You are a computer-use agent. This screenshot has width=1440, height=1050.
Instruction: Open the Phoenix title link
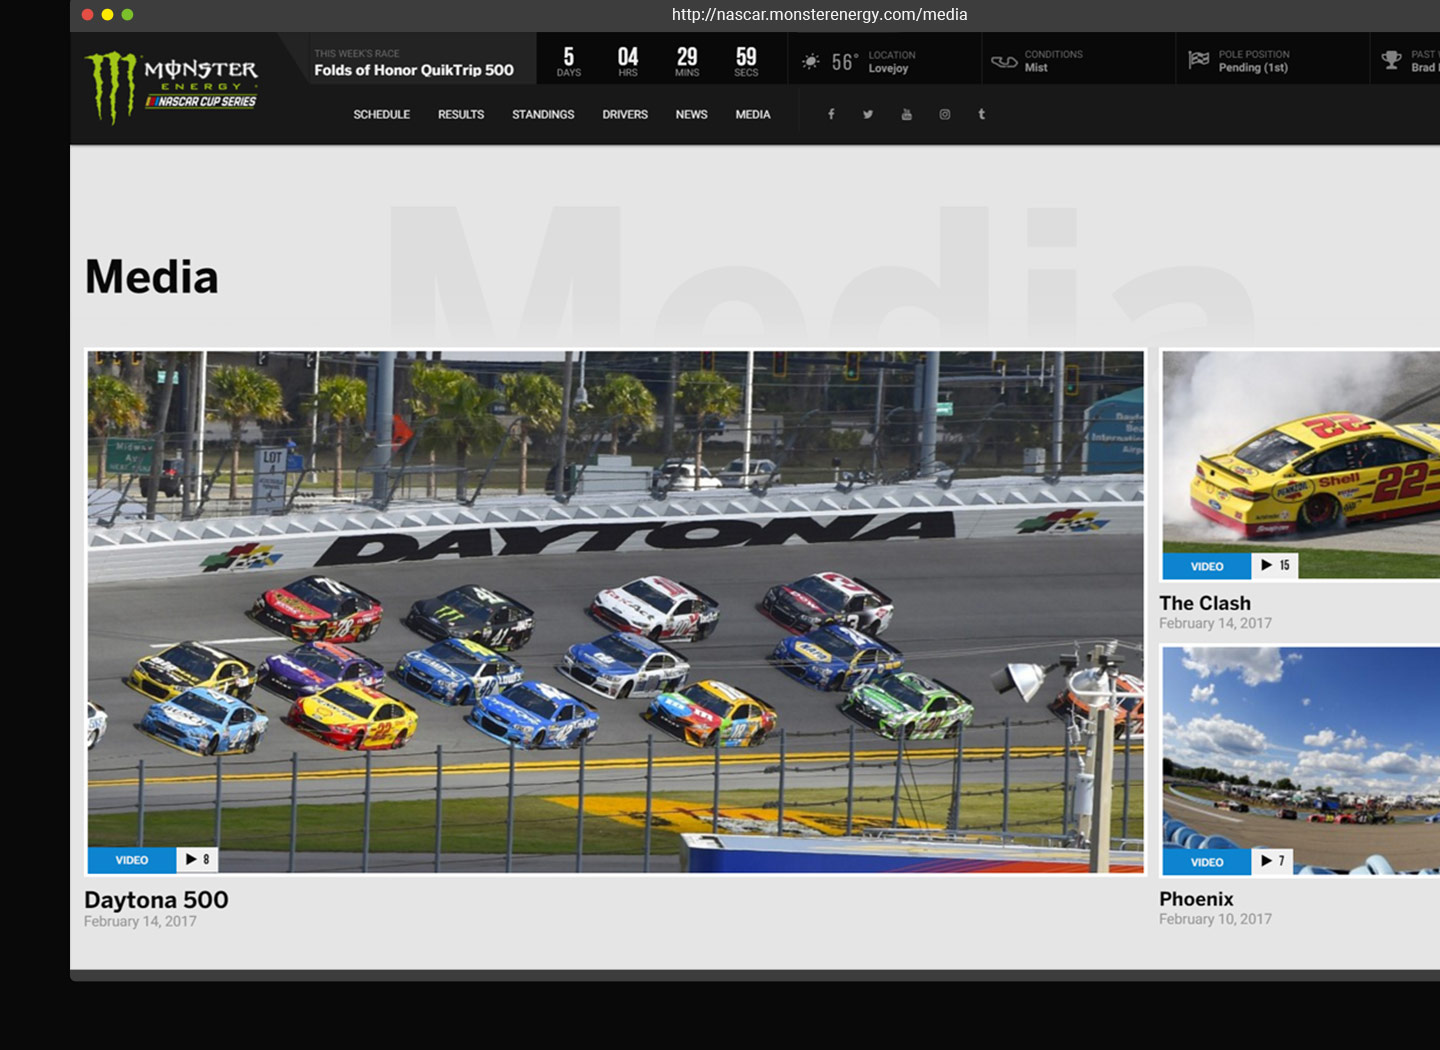[1196, 899]
